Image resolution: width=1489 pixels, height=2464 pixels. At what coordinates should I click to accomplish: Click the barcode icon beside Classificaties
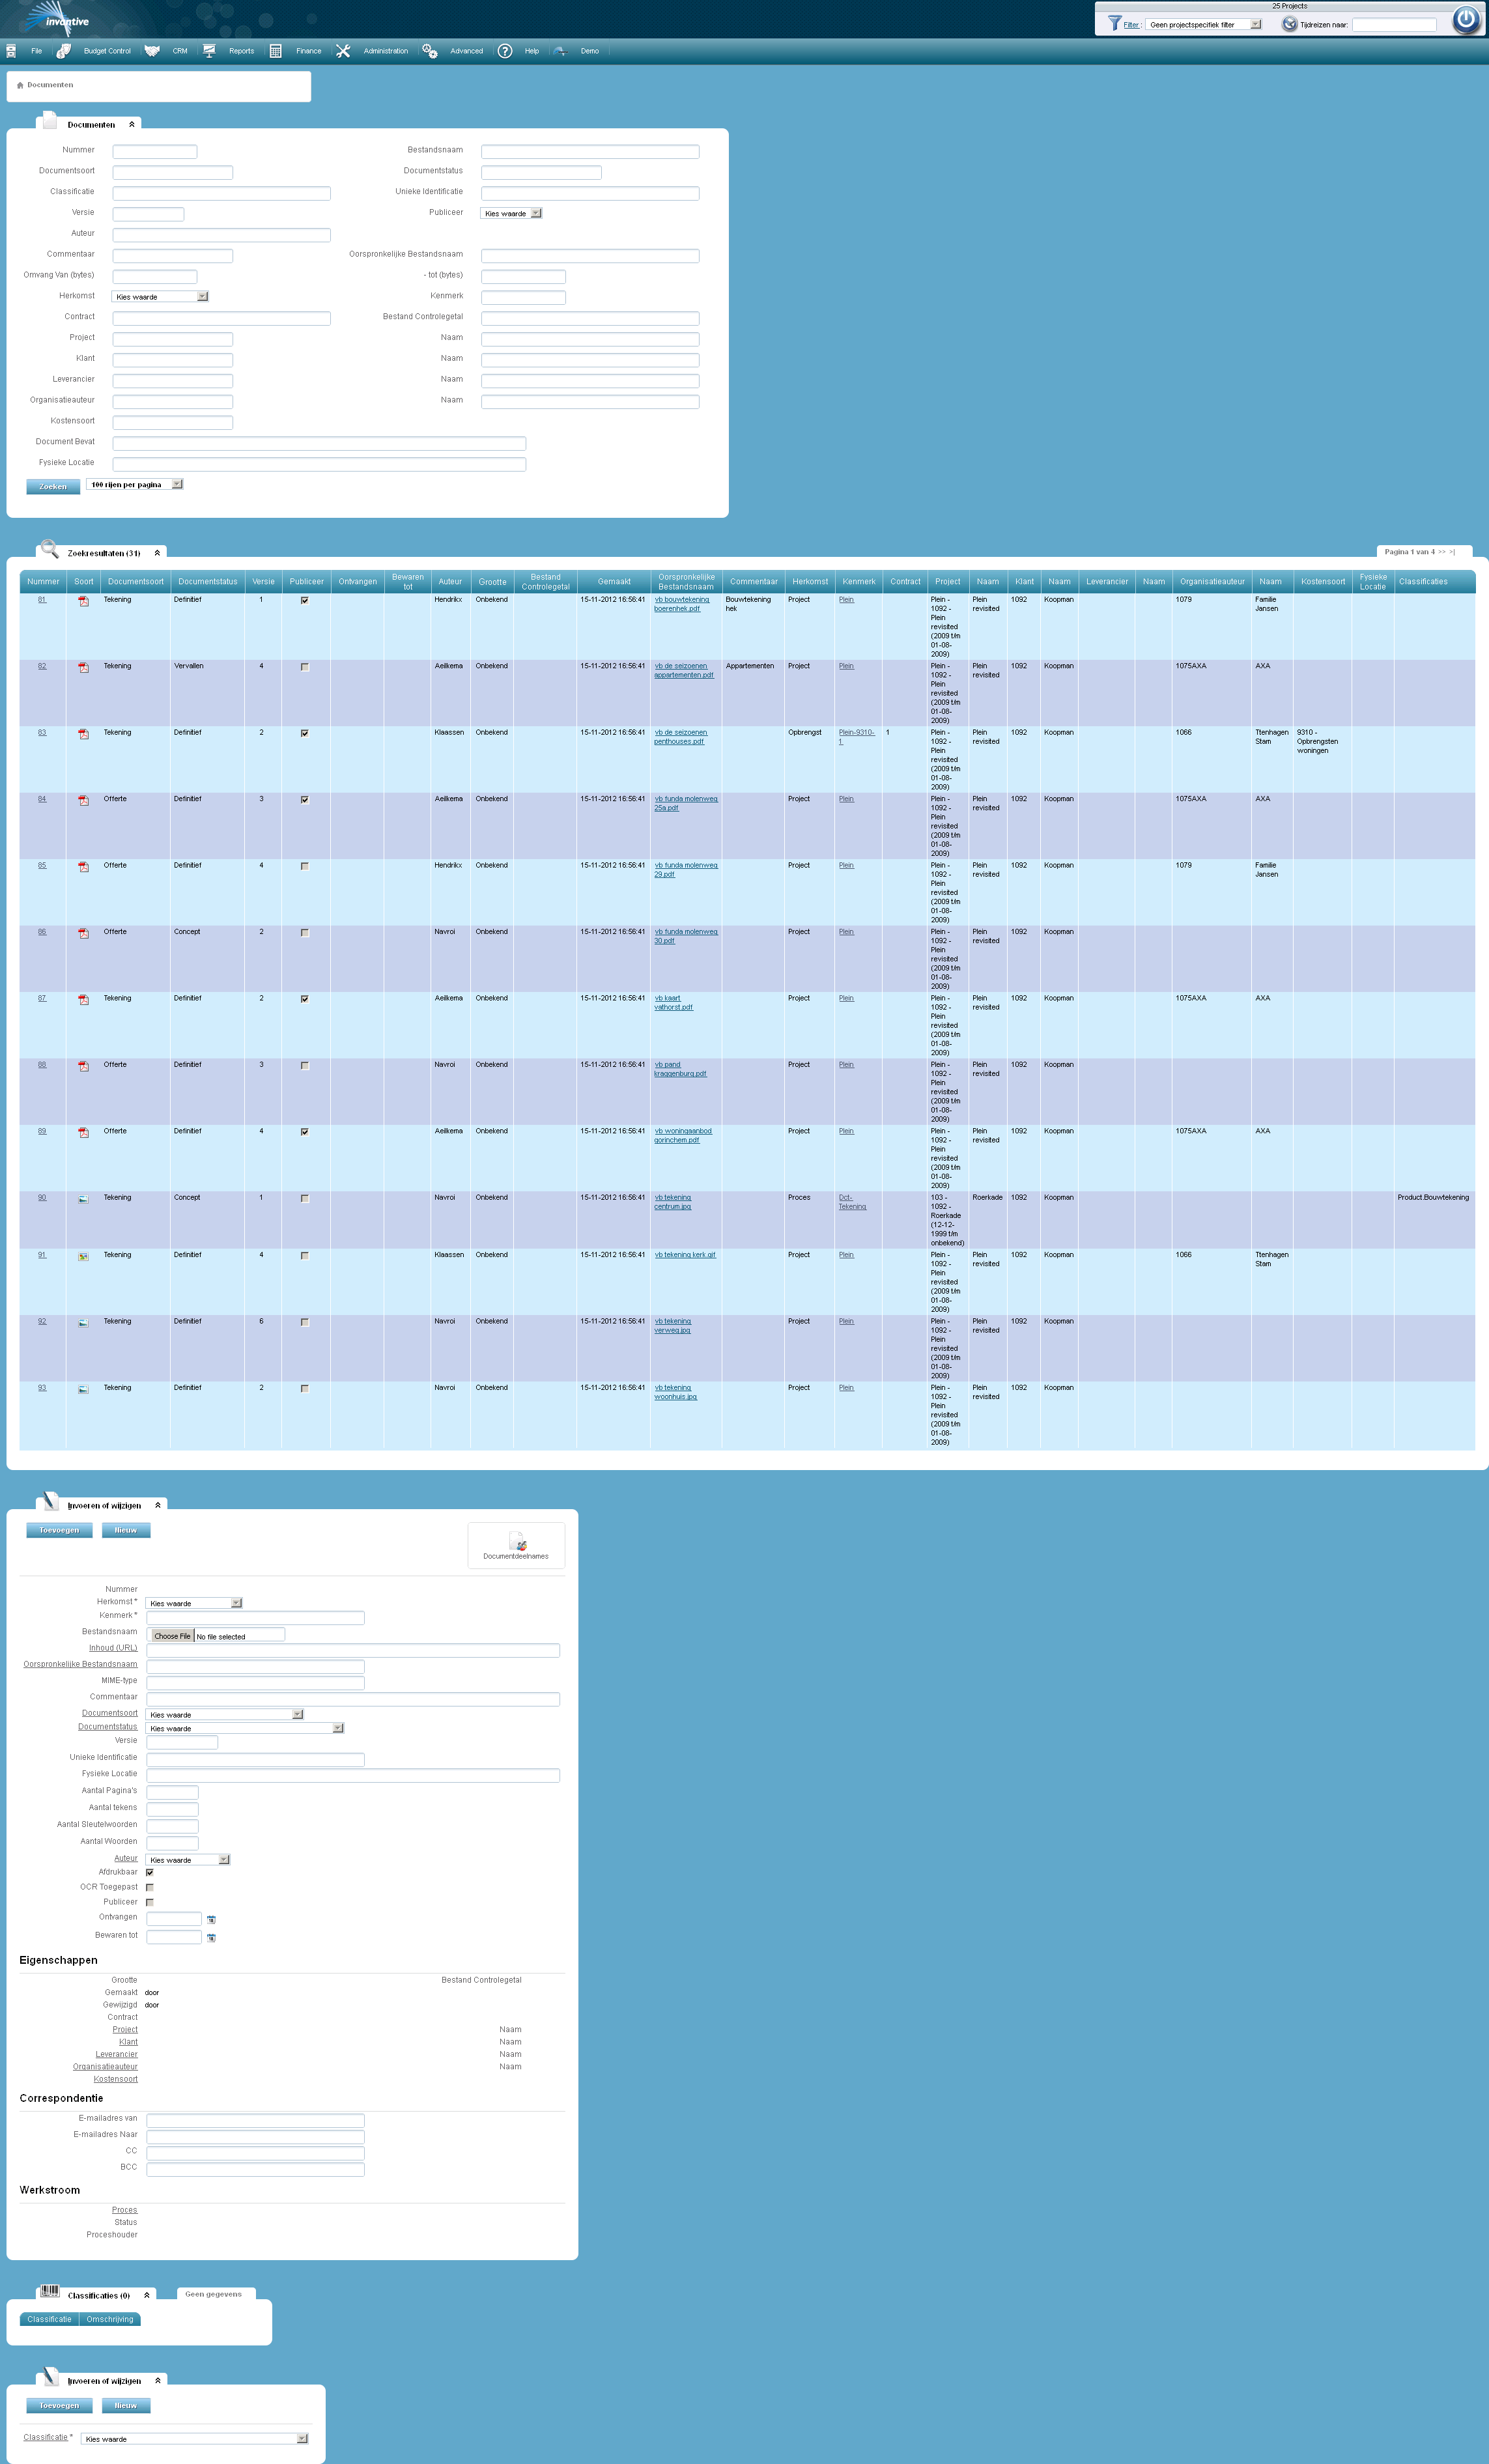click(49, 2291)
